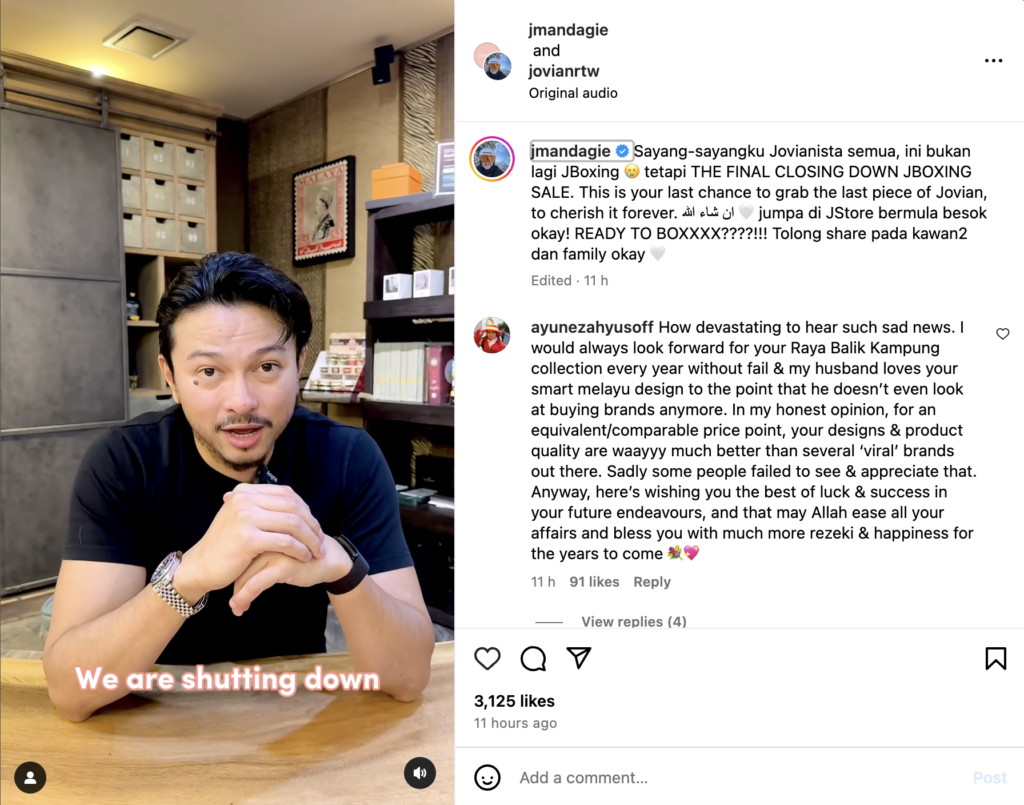Focus the Add a comment field
The width and height of the screenshot is (1024, 805).
pos(738,778)
